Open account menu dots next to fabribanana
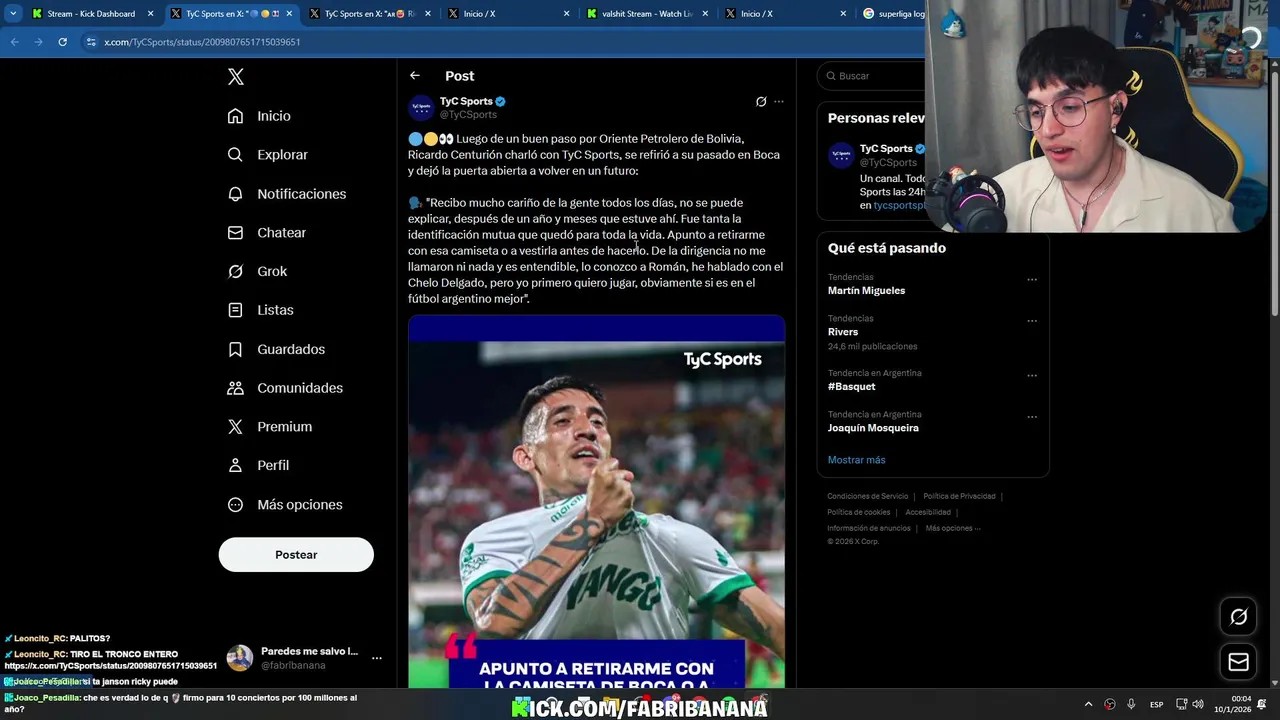This screenshot has height=720, width=1280. (377, 658)
